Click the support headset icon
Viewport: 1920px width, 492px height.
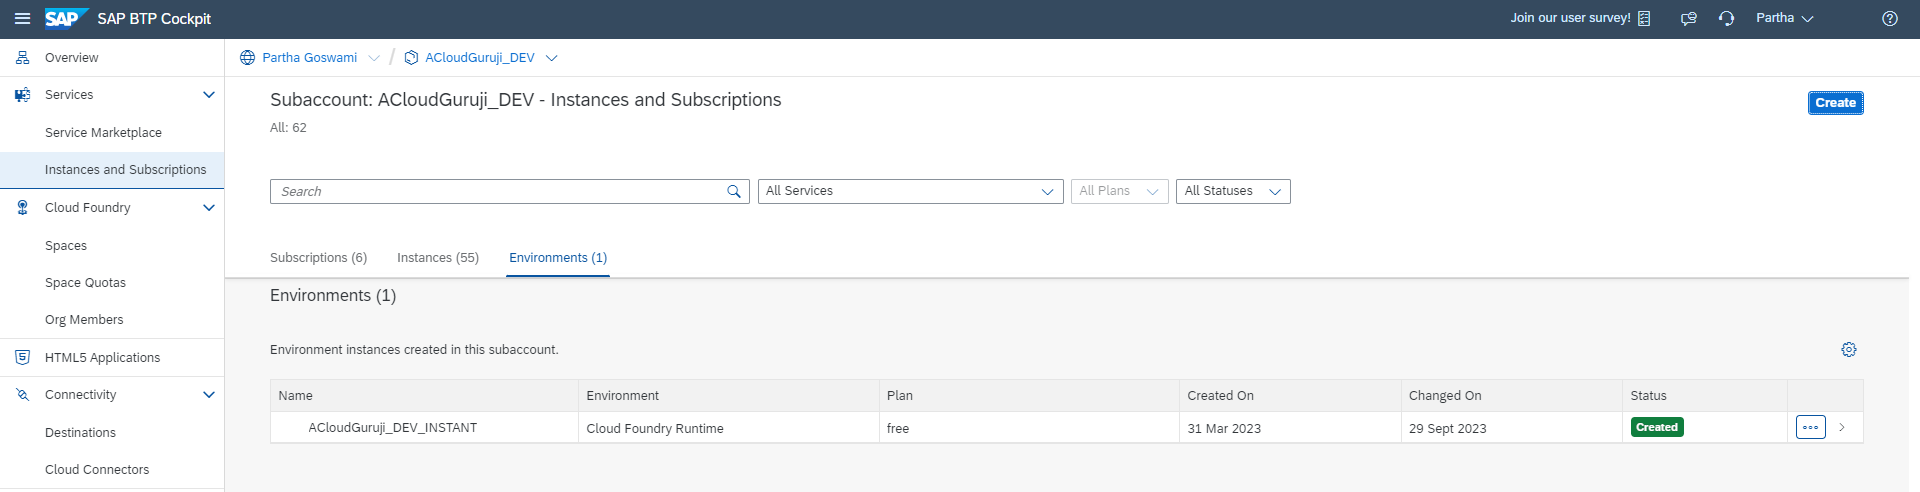tap(1726, 19)
